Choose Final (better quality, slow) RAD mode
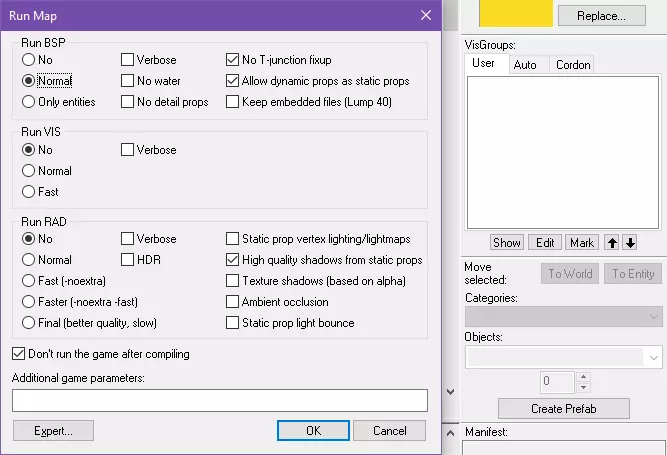This screenshot has height=455, width=667. tap(29, 323)
